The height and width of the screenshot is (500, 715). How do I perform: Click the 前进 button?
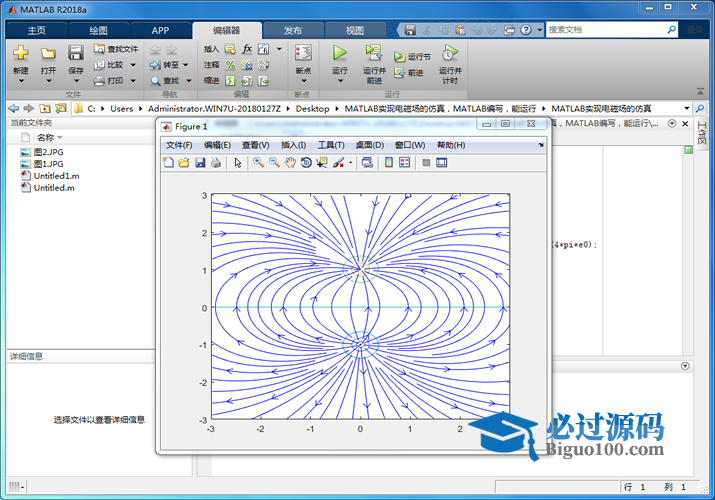click(x=409, y=72)
